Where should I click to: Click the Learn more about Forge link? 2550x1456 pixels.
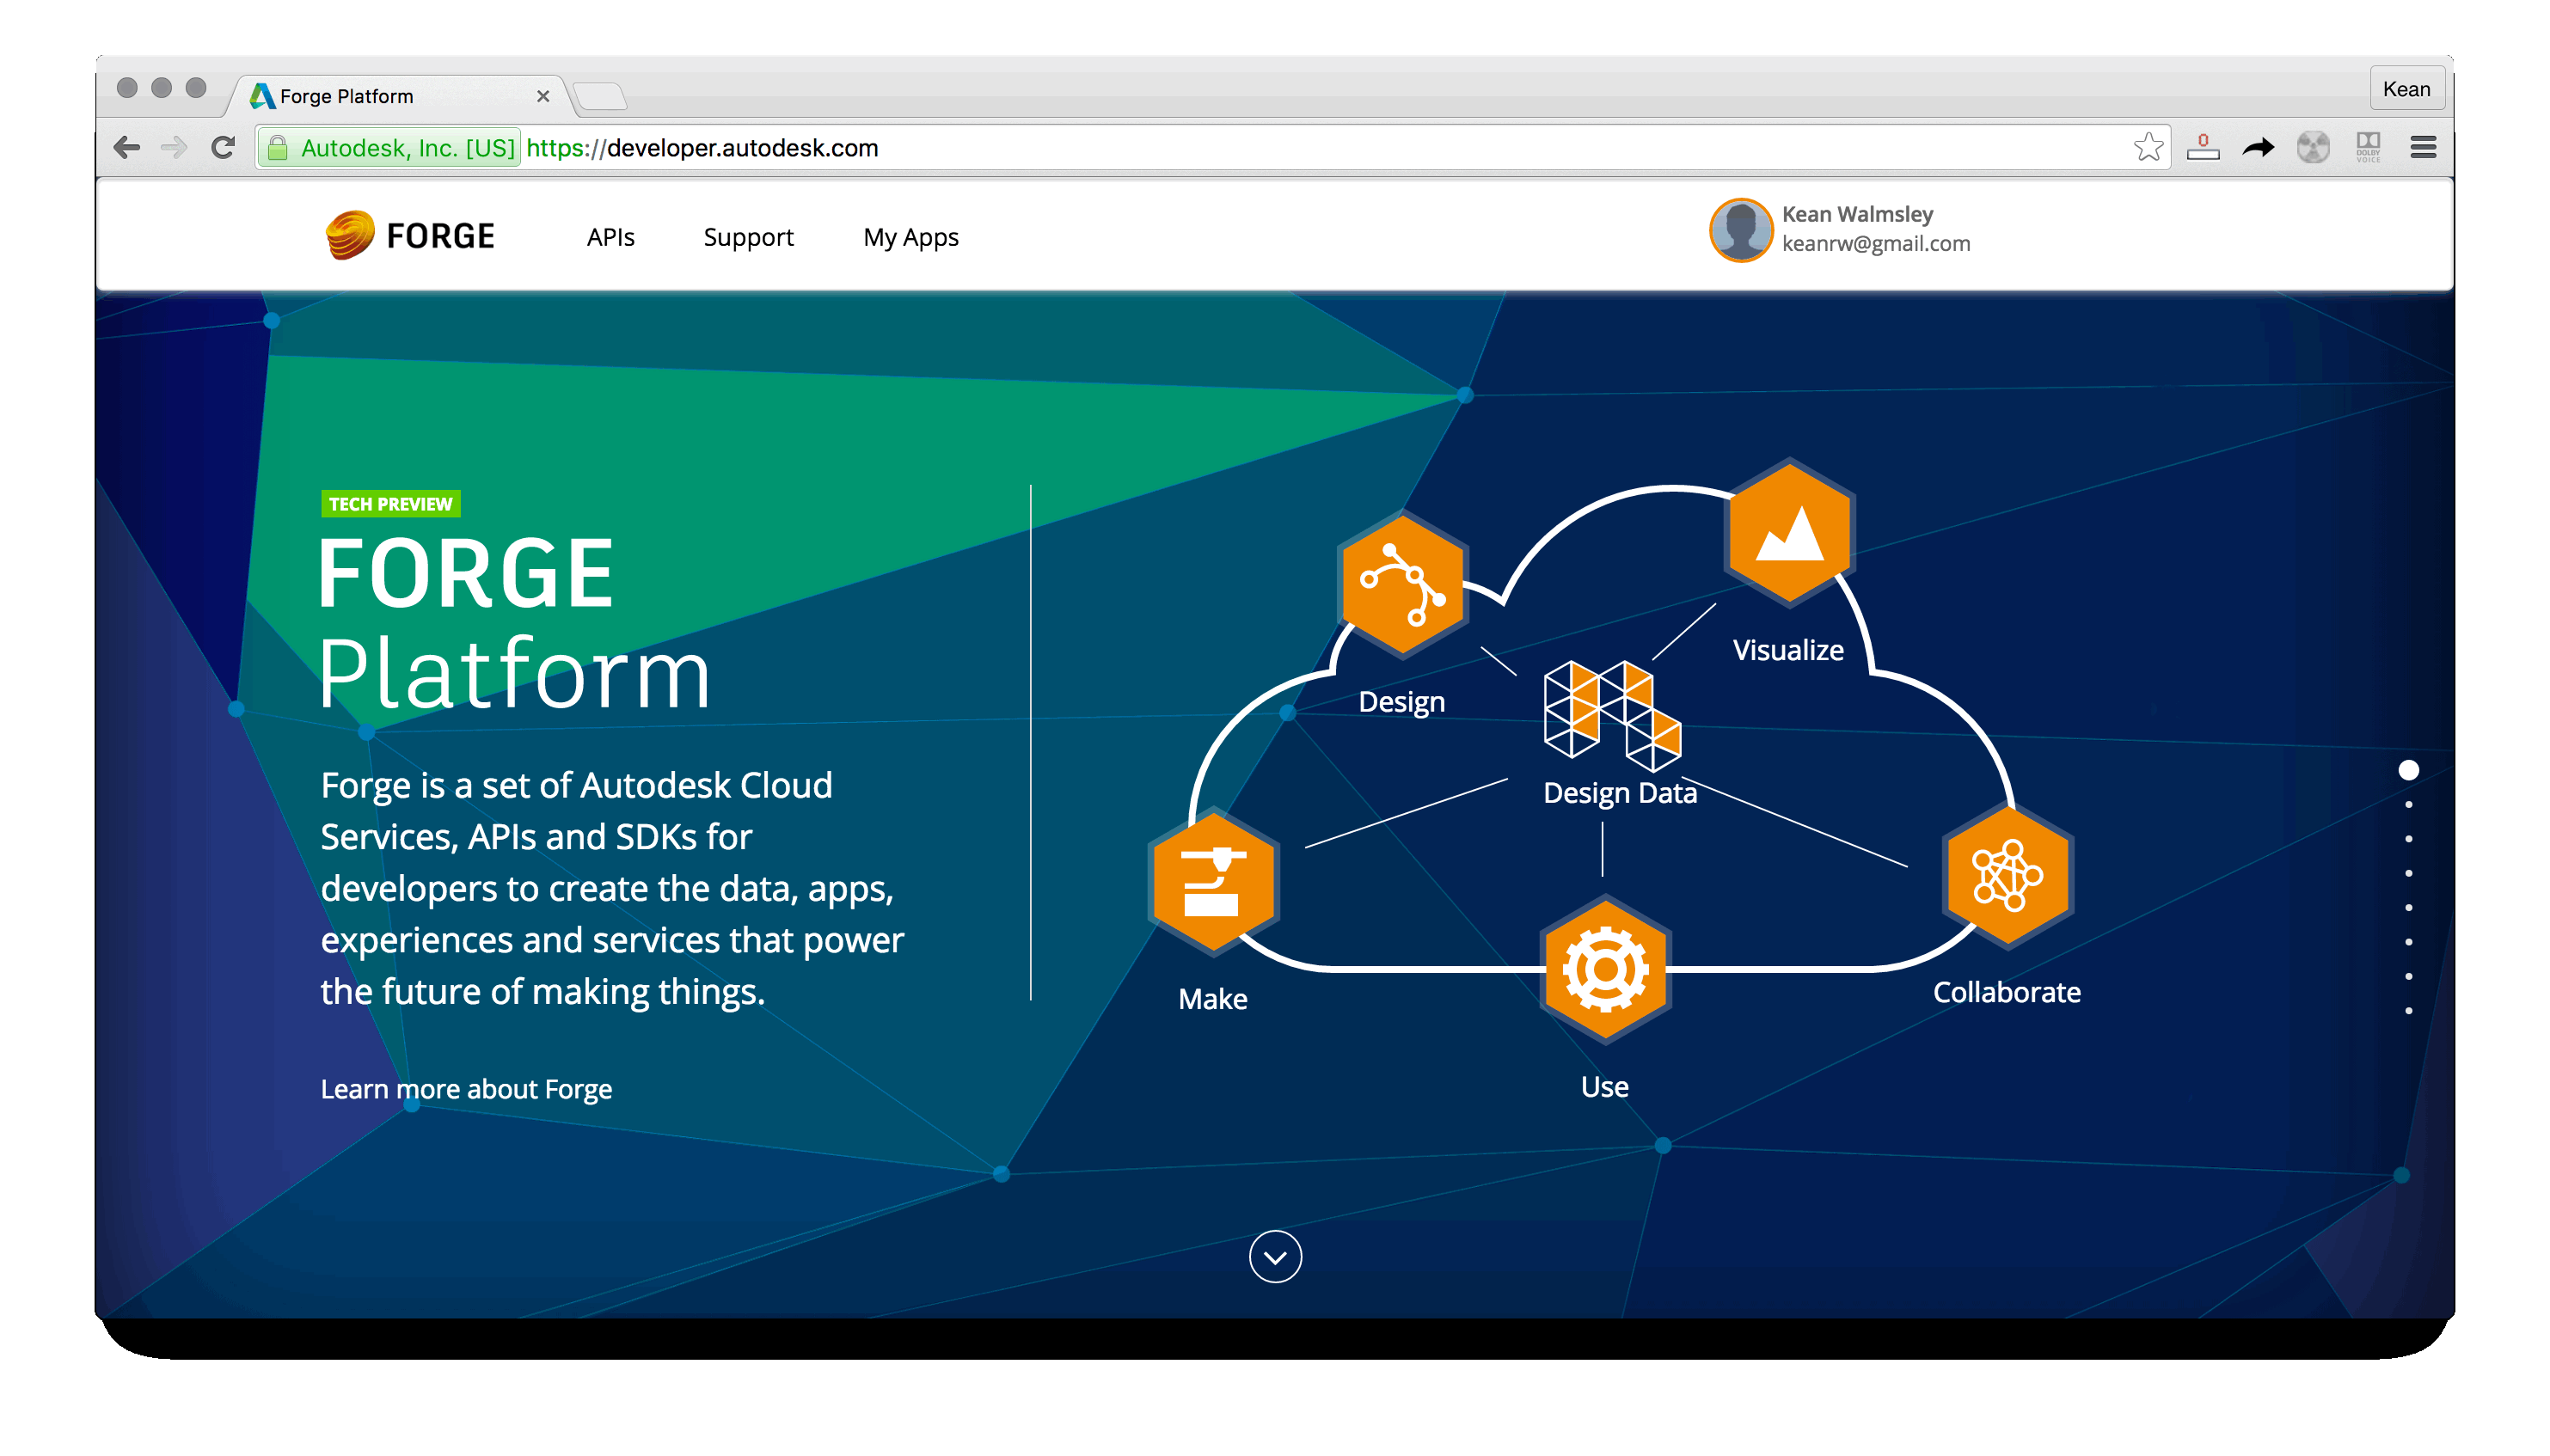click(466, 1089)
